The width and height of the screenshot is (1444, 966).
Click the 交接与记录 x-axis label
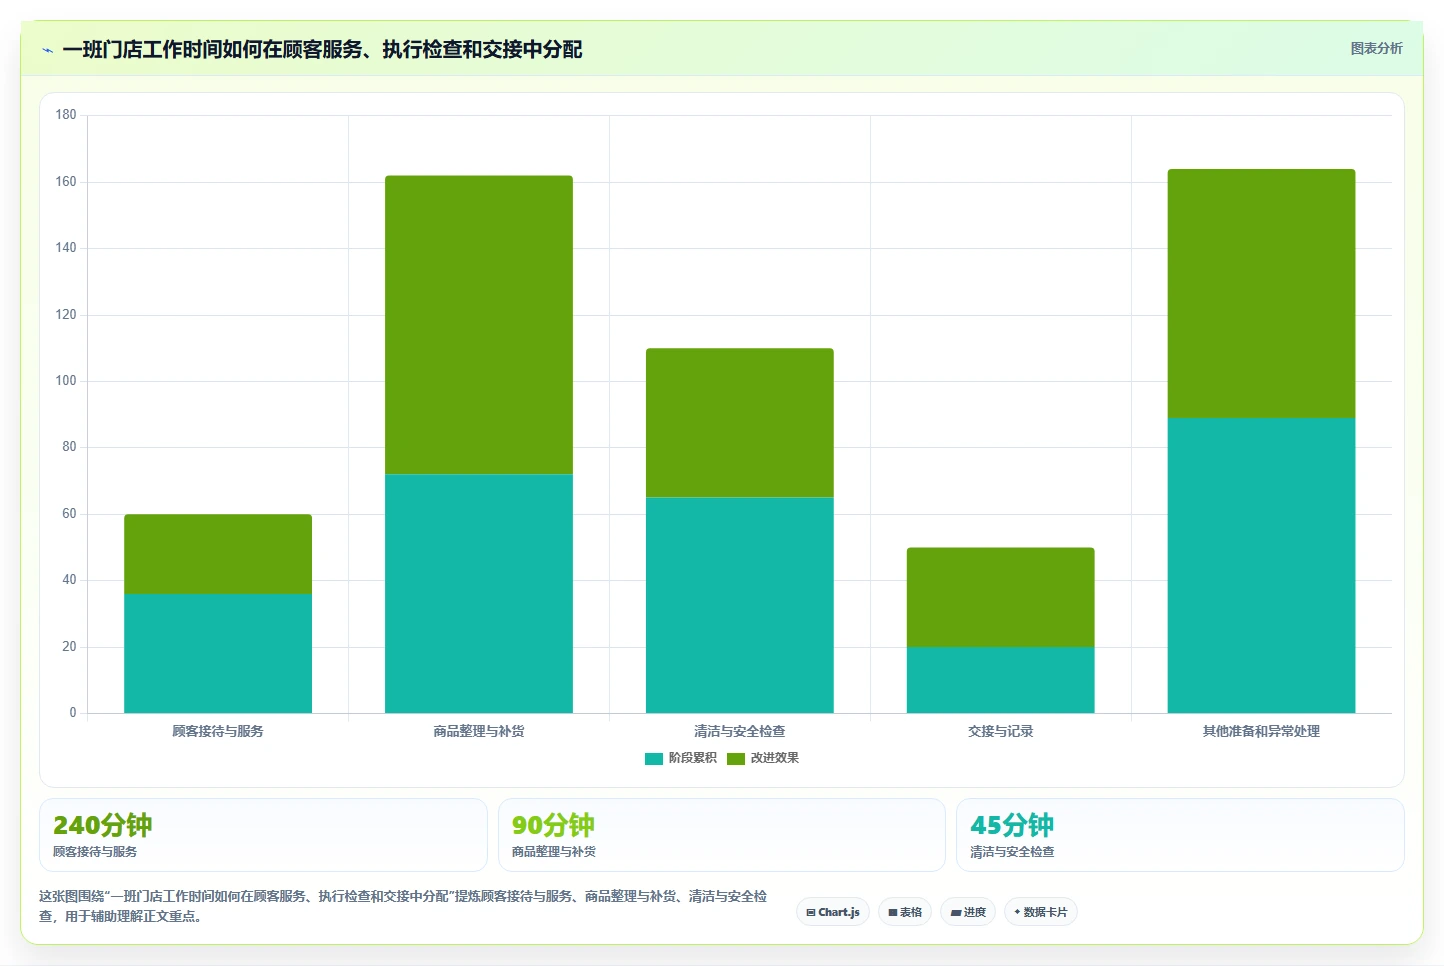click(1001, 731)
